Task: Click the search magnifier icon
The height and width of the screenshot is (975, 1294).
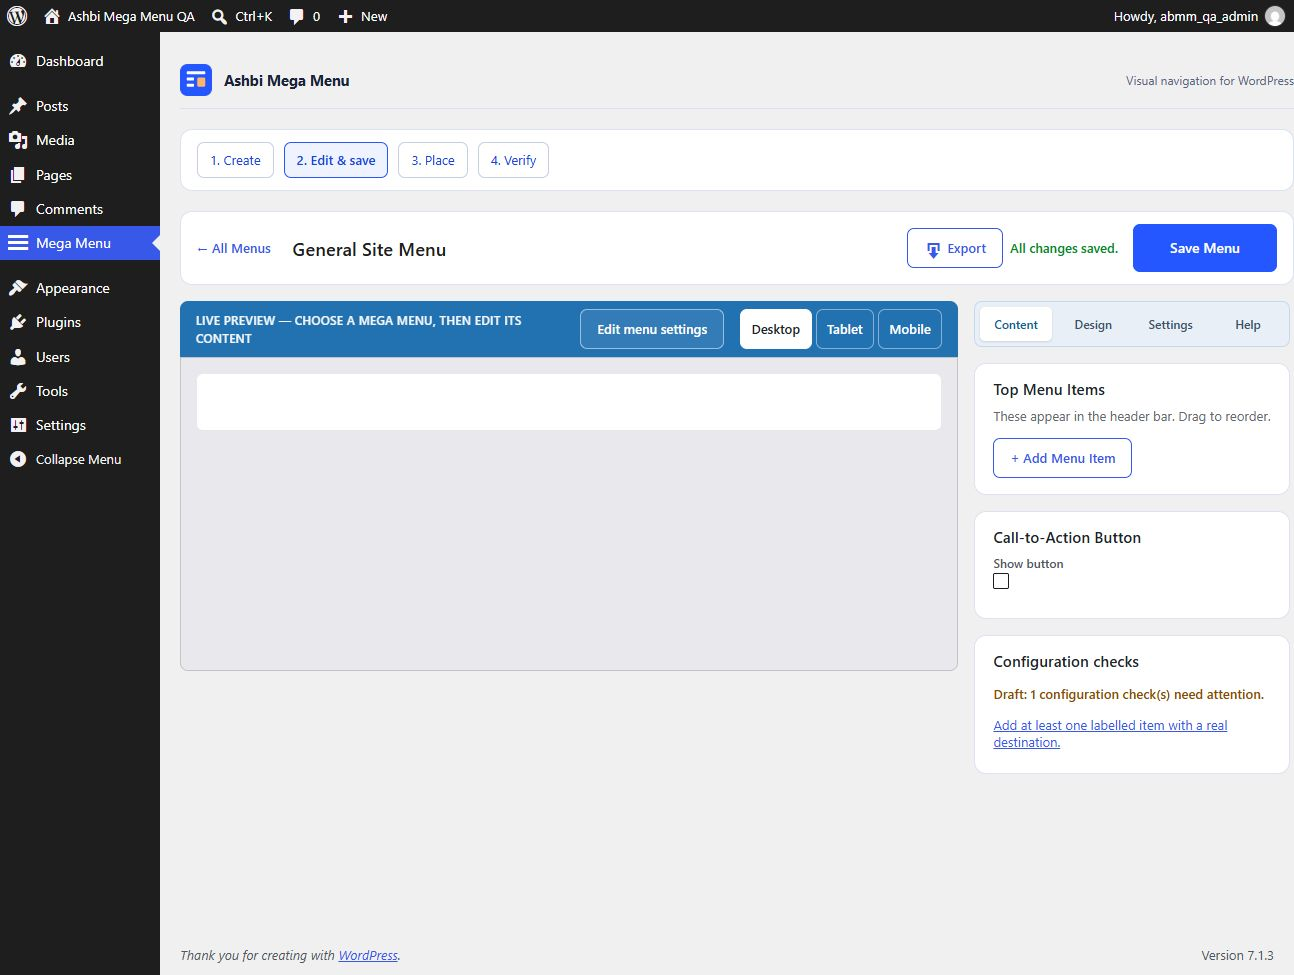Action: click(x=219, y=16)
